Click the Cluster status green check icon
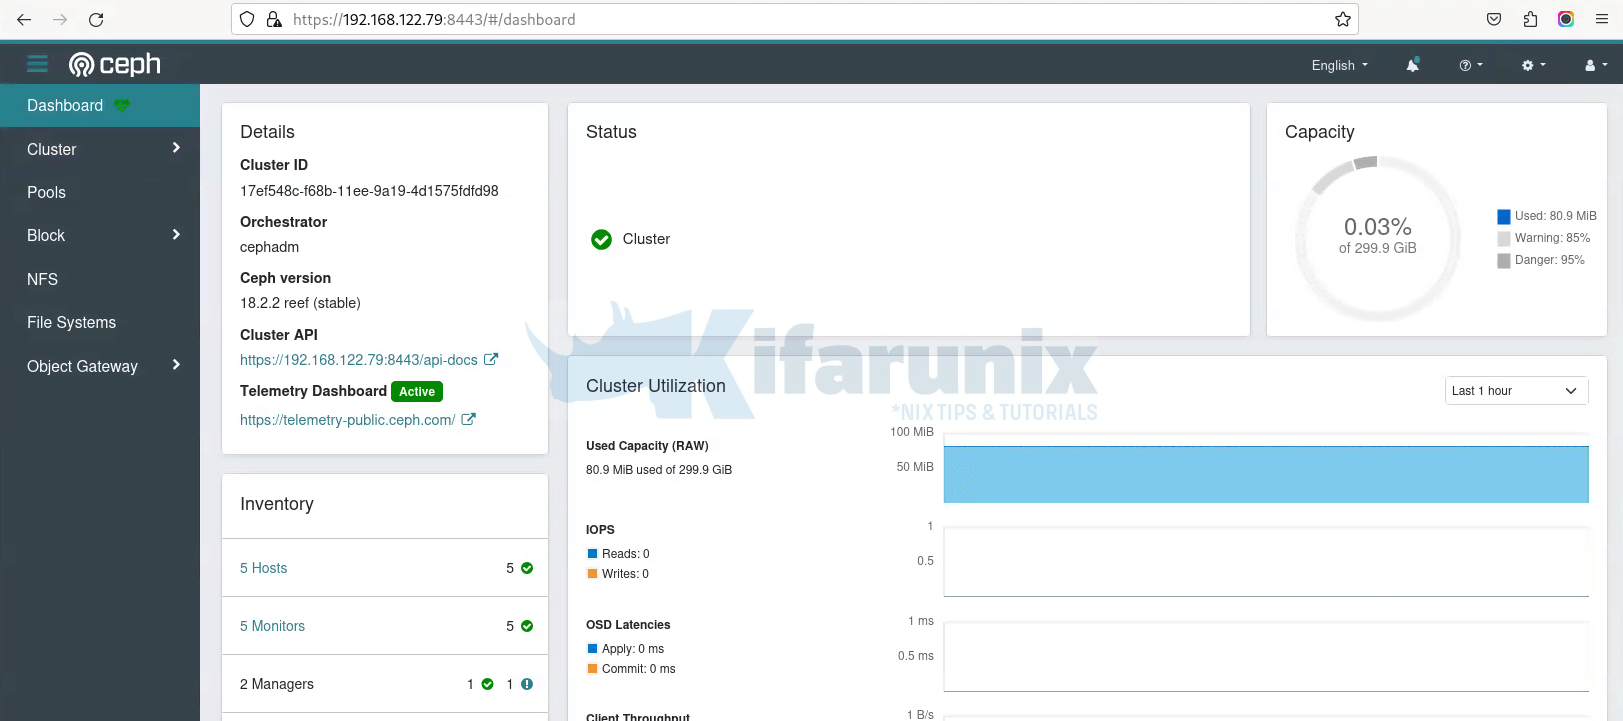1623x721 pixels. click(x=601, y=239)
